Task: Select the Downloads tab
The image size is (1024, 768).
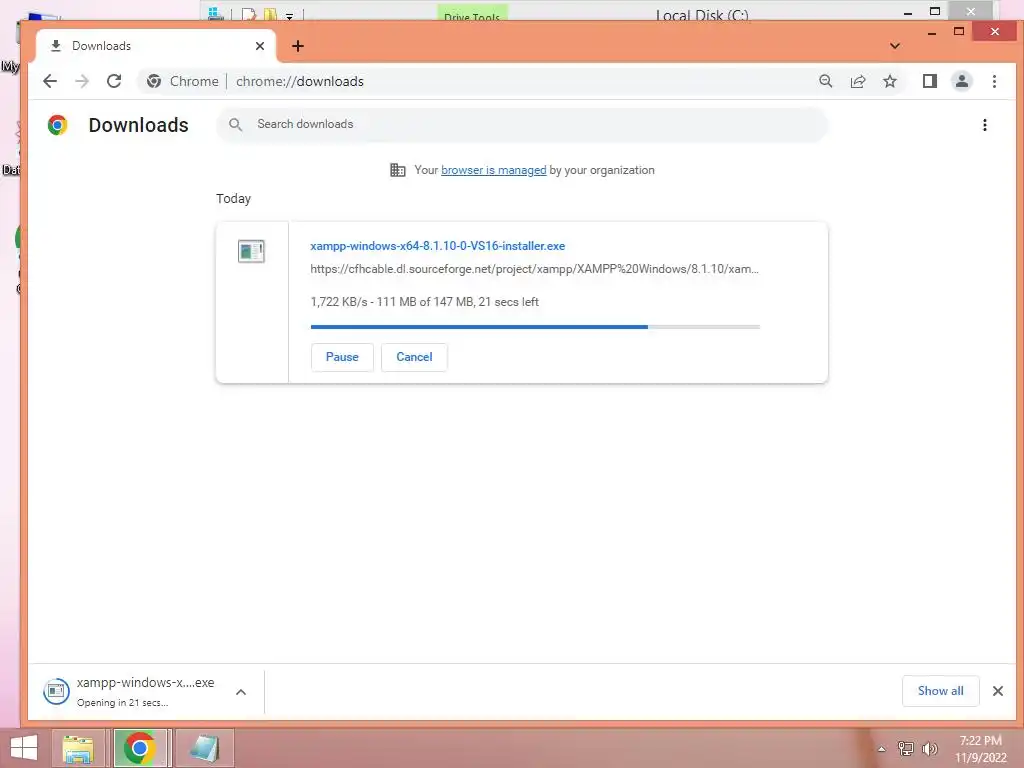Action: 157,46
